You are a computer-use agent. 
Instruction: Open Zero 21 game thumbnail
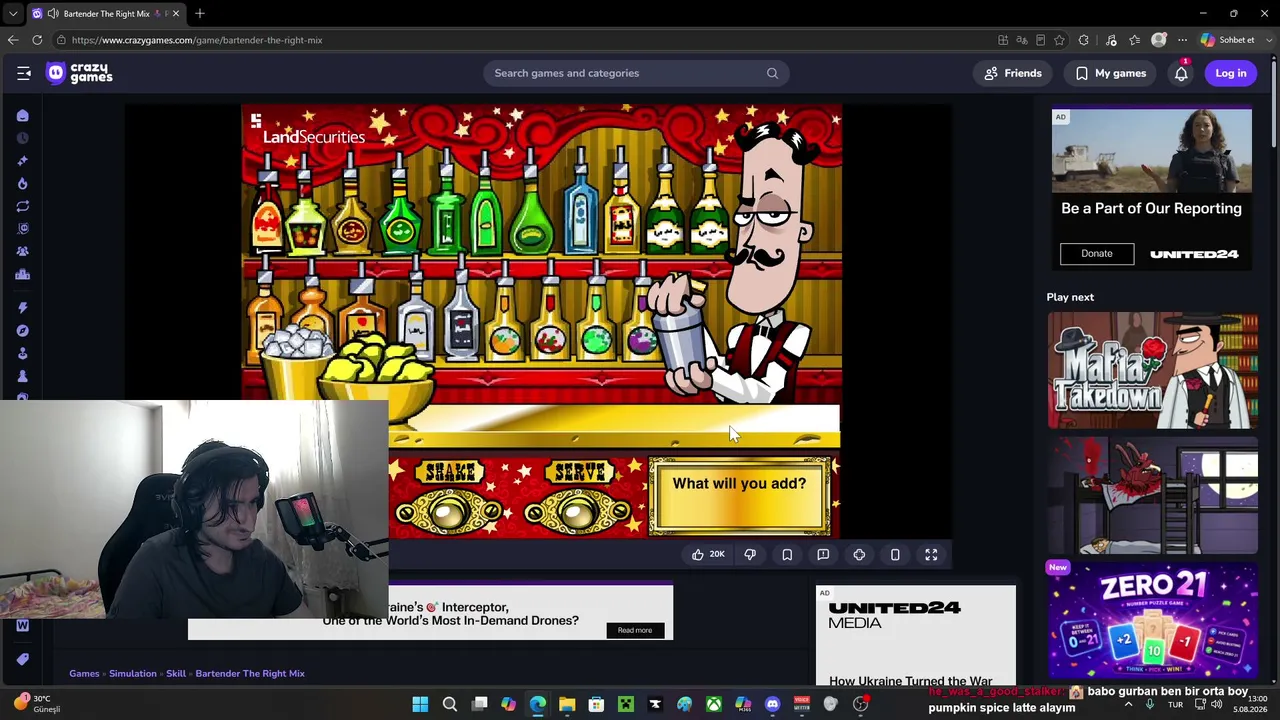click(1152, 620)
